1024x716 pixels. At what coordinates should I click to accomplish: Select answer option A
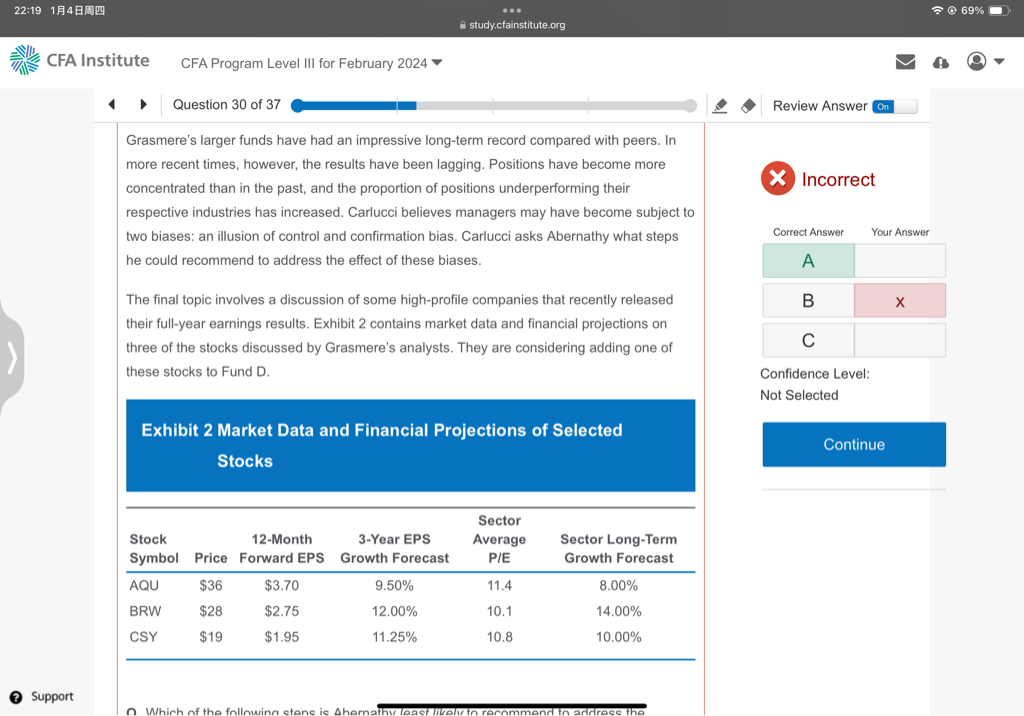tap(808, 261)
